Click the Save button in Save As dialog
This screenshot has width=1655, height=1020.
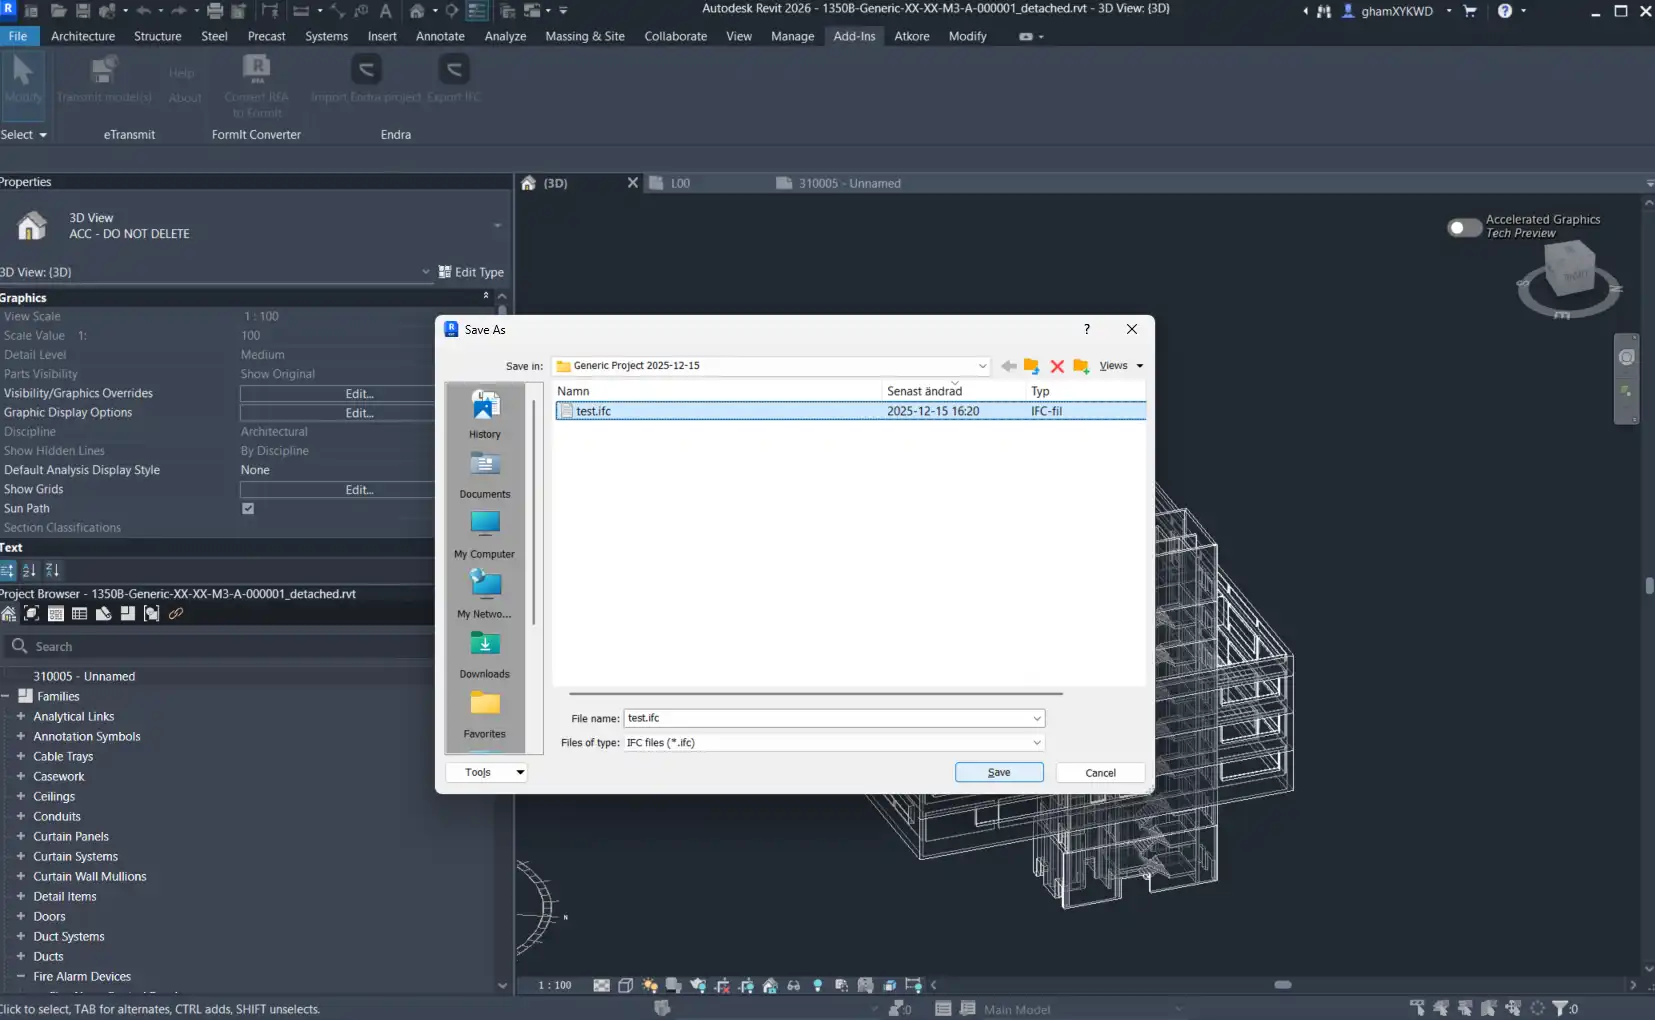coord(999,772)
